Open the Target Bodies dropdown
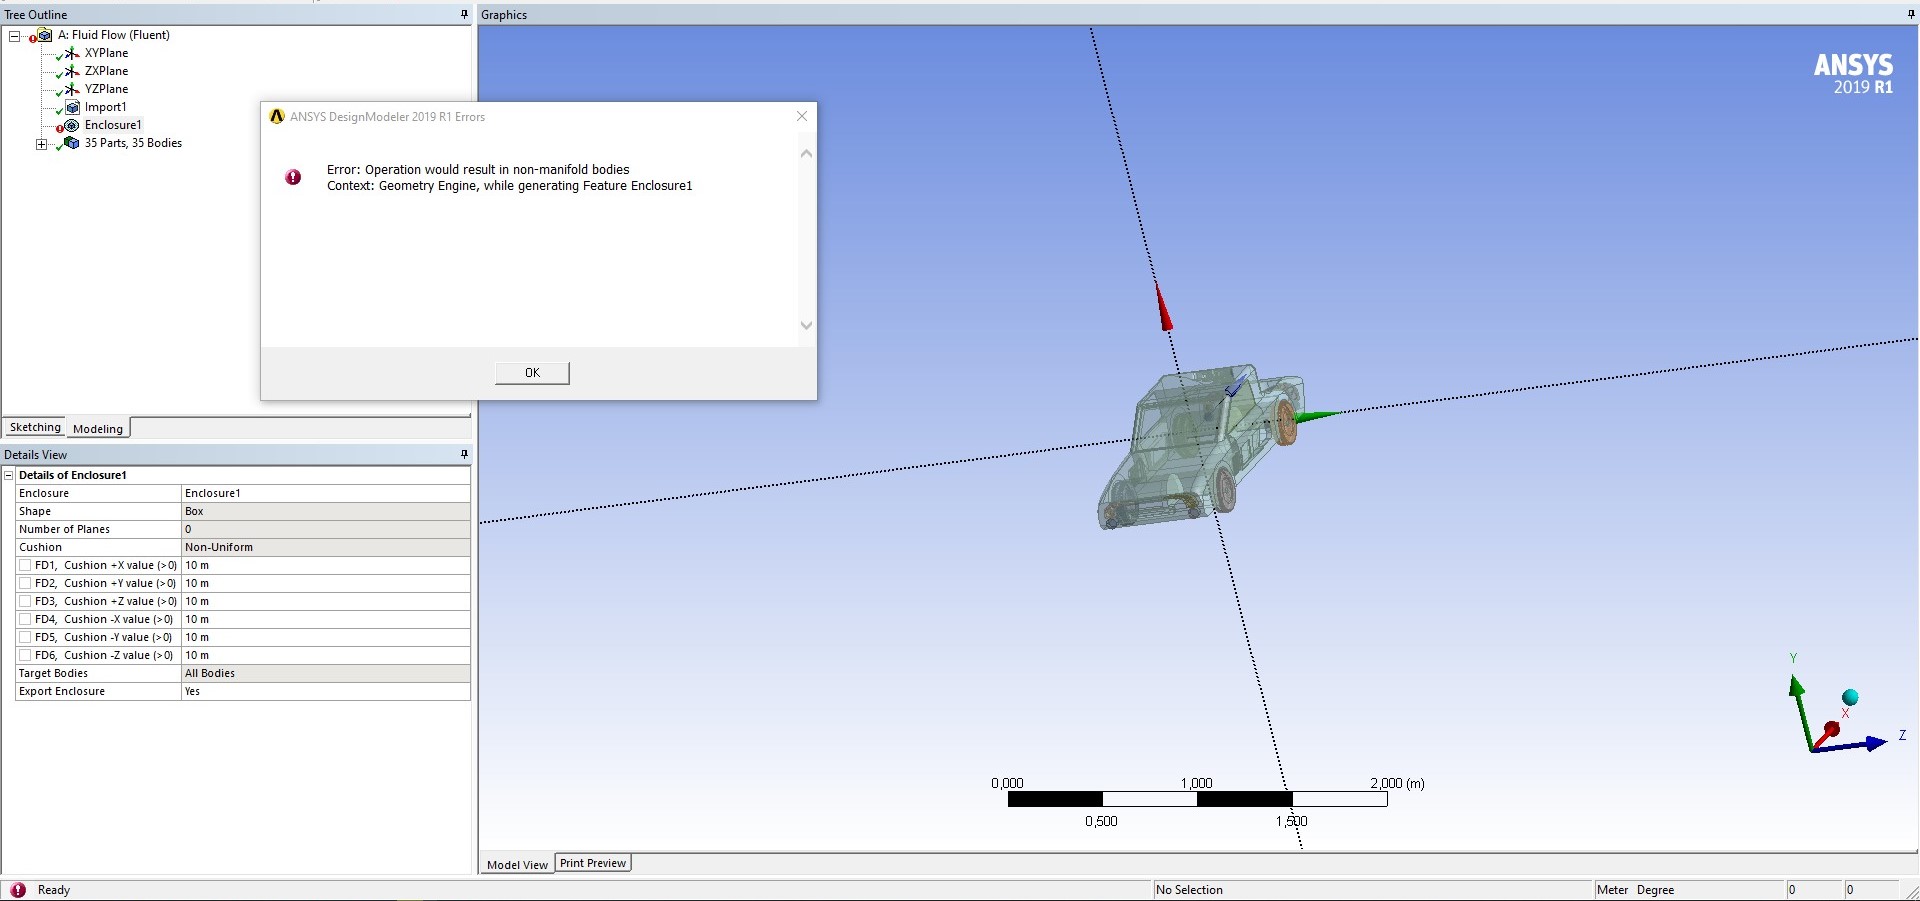Screen dimensions: 1920x901 click(x=325, y=673)
